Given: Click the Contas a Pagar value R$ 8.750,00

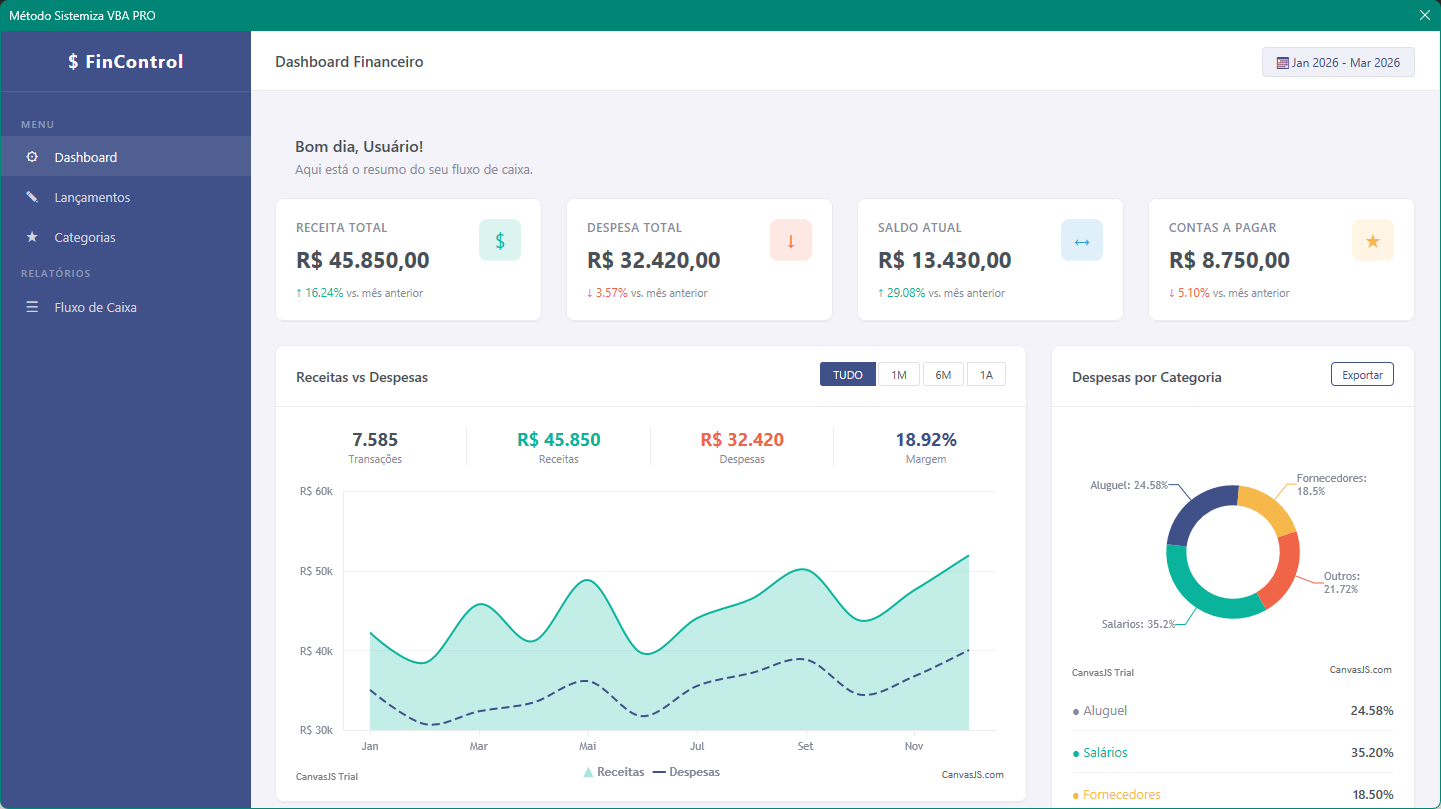Looking at the screenshot, I should 1229,260.
